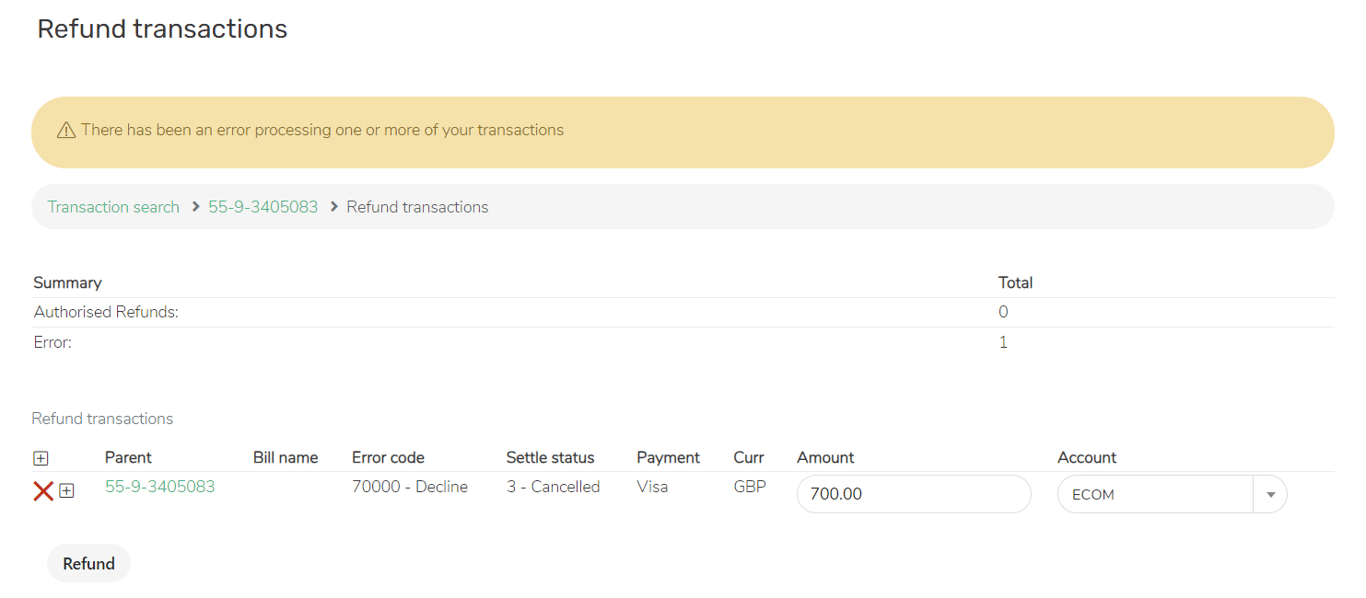Click the Error total count of 1
This screenshot has width=1366, height=598.
(1003, 342)
